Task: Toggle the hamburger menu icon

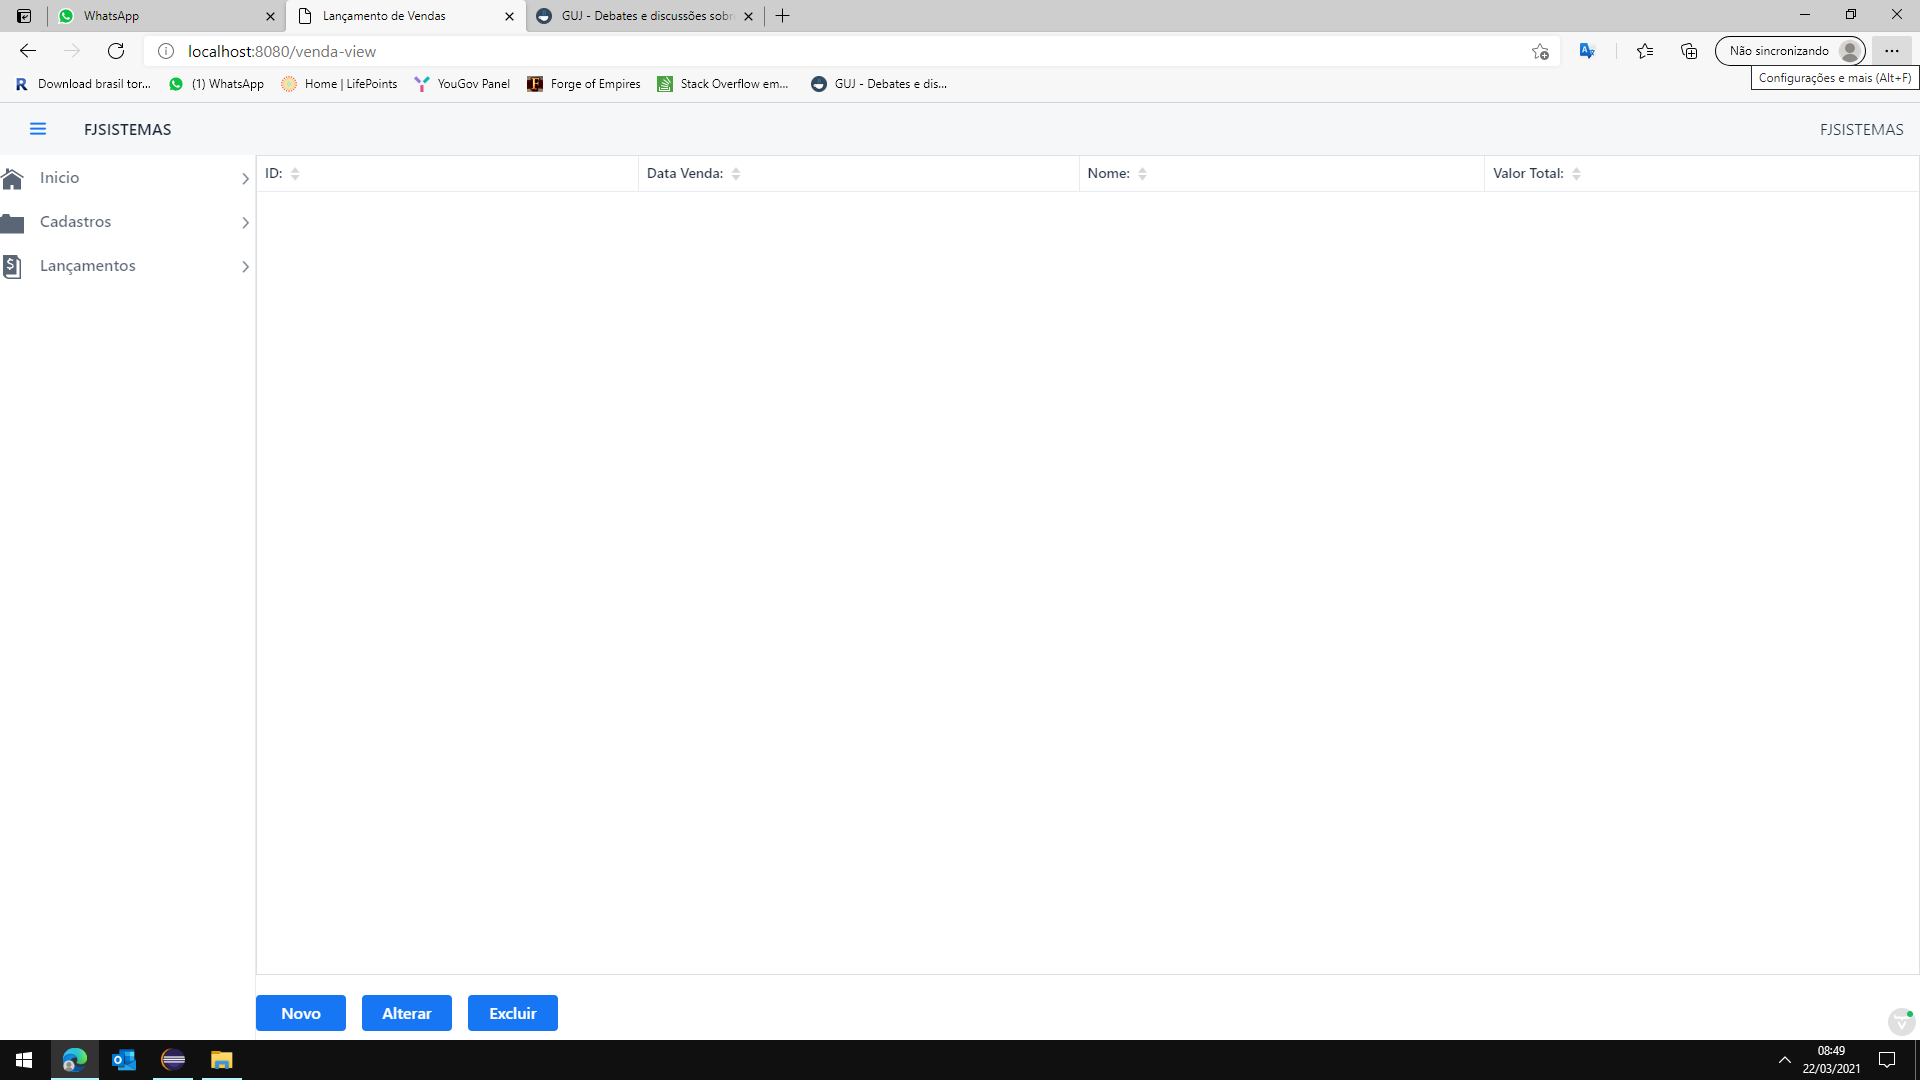Action: (x=38, y=129)
